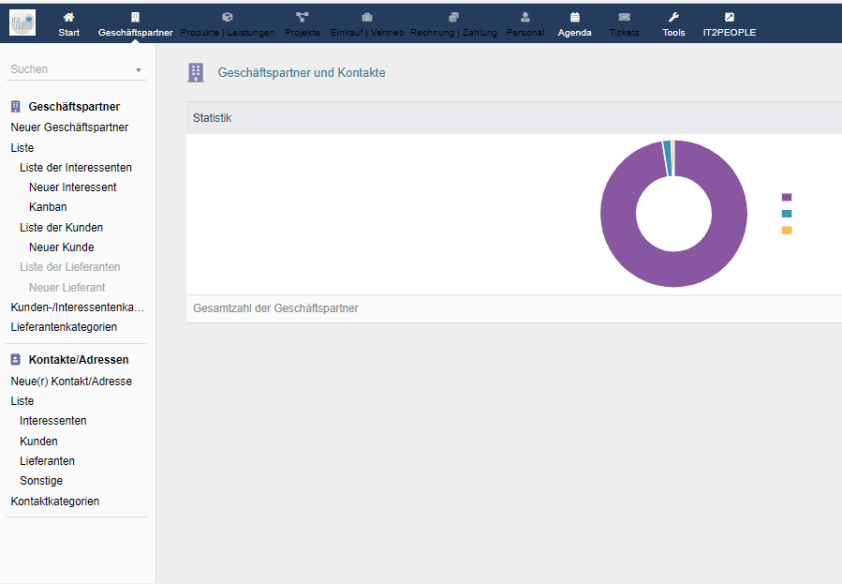Open Liste der Interessenten
Screen dimensions: 842x584
75,167
